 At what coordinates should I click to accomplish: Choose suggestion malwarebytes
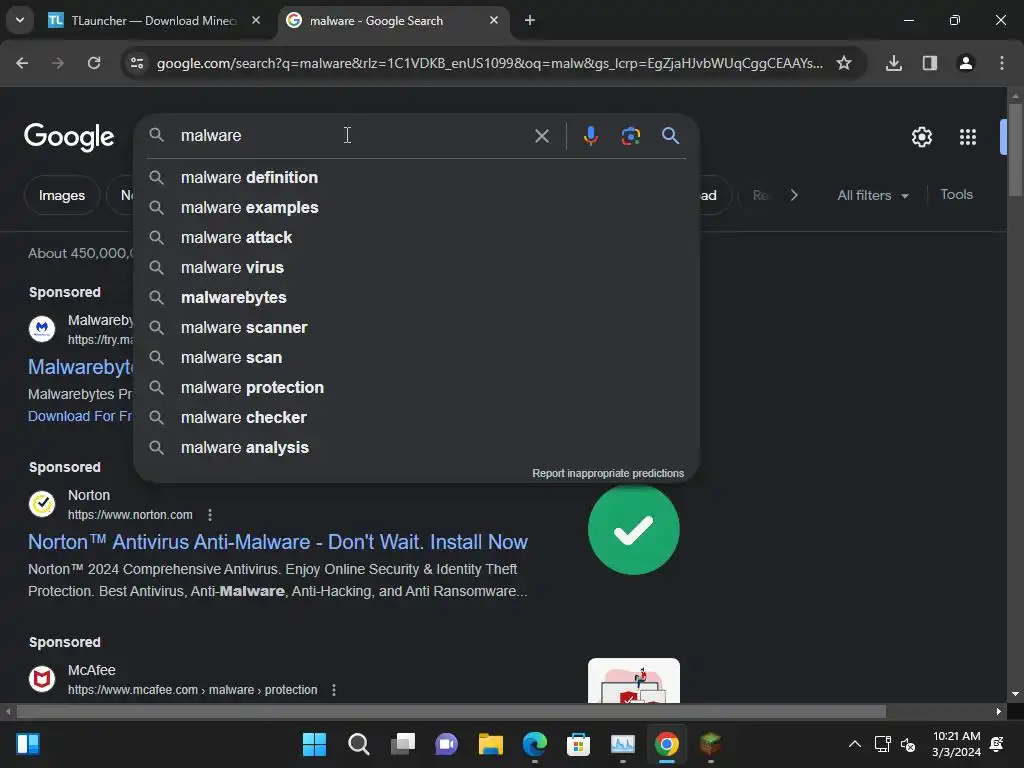pyautogui.click(x=416, y=298)
